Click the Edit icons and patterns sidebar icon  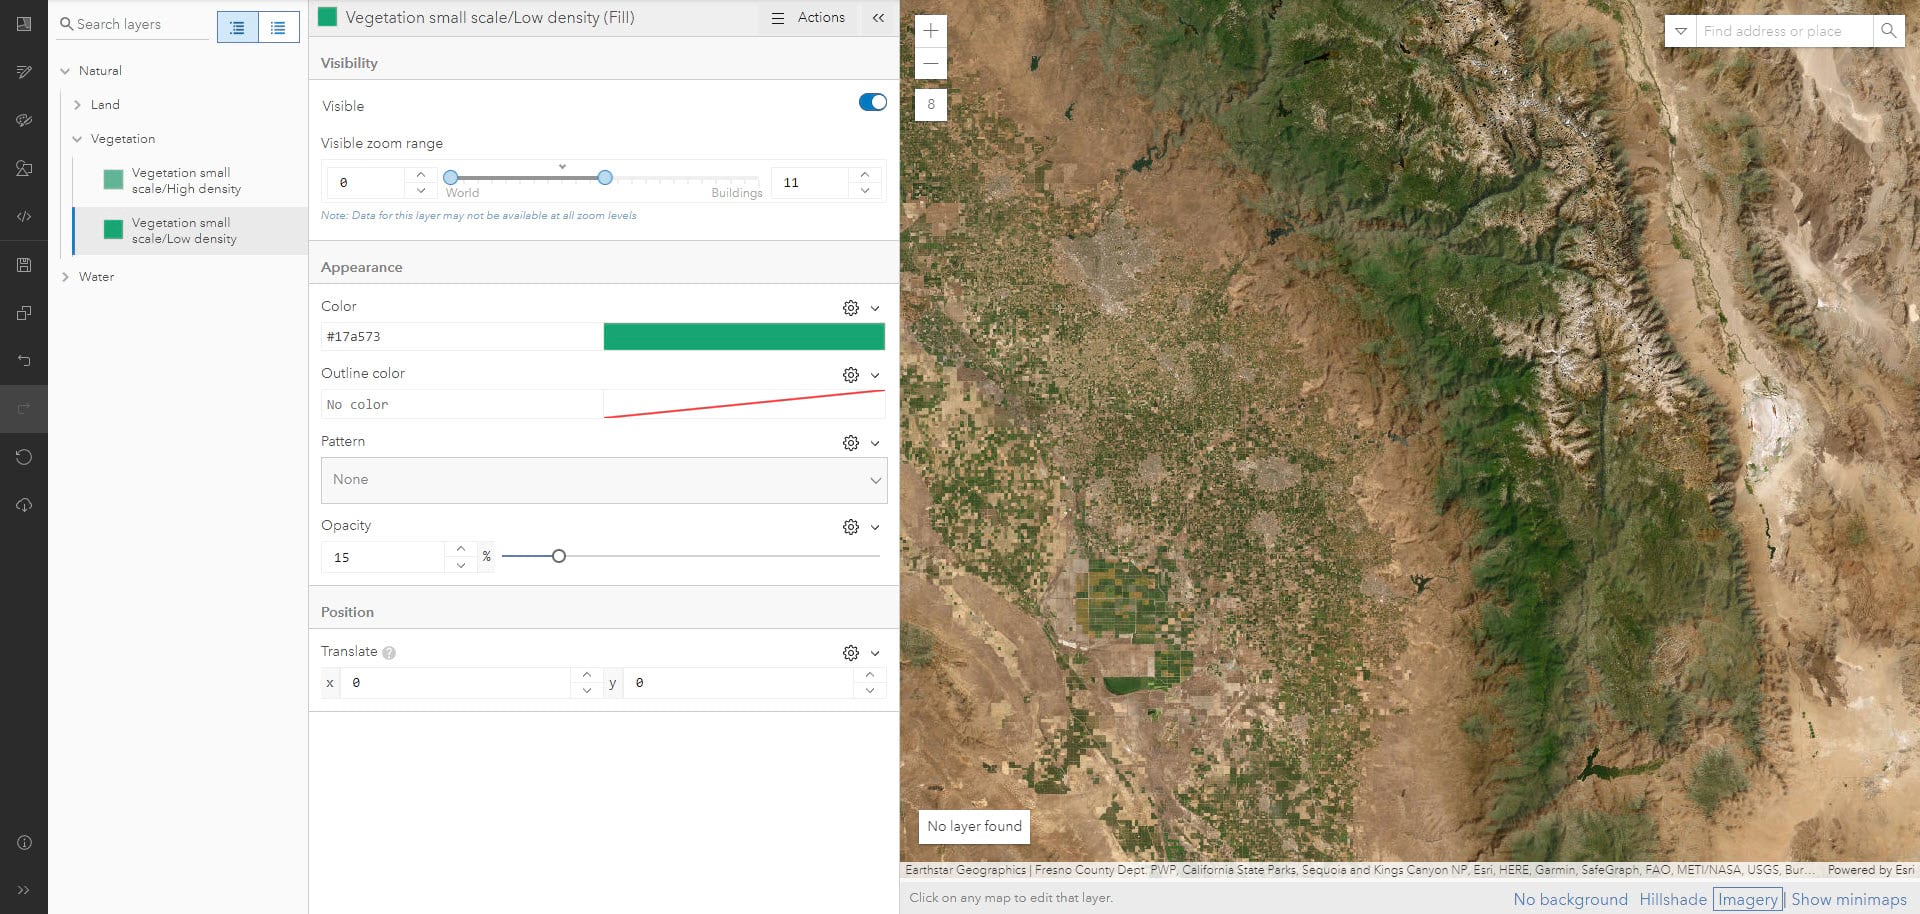(x=24, y=169)
